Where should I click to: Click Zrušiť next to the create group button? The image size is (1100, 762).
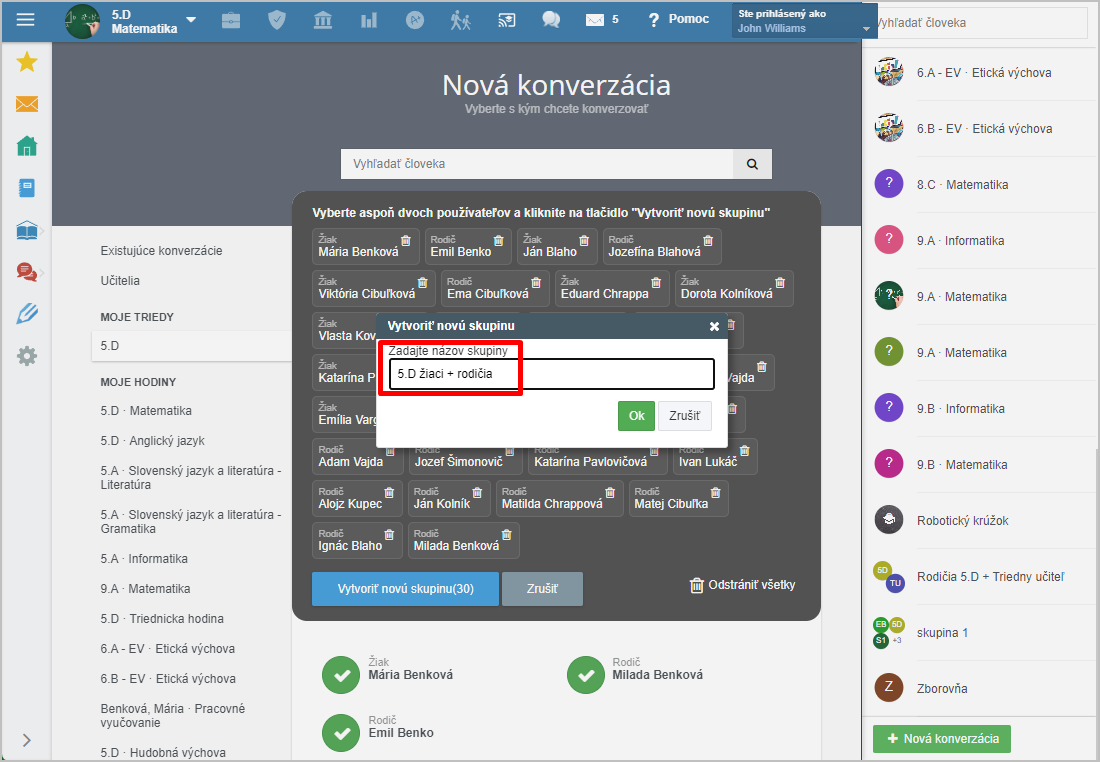pos(542,589)
